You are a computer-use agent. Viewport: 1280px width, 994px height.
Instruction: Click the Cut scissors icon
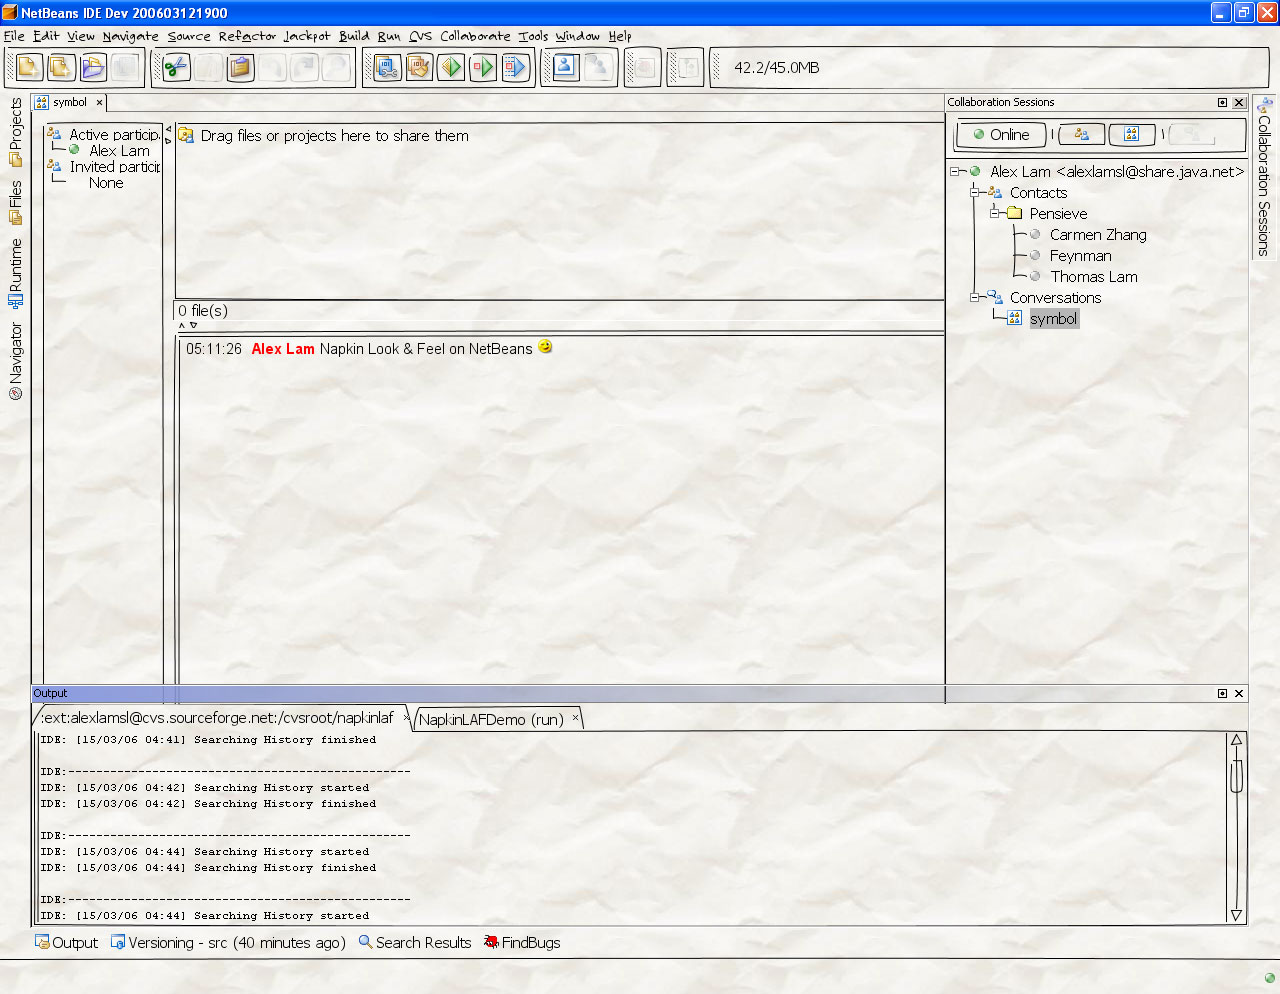tap(176, 68)
